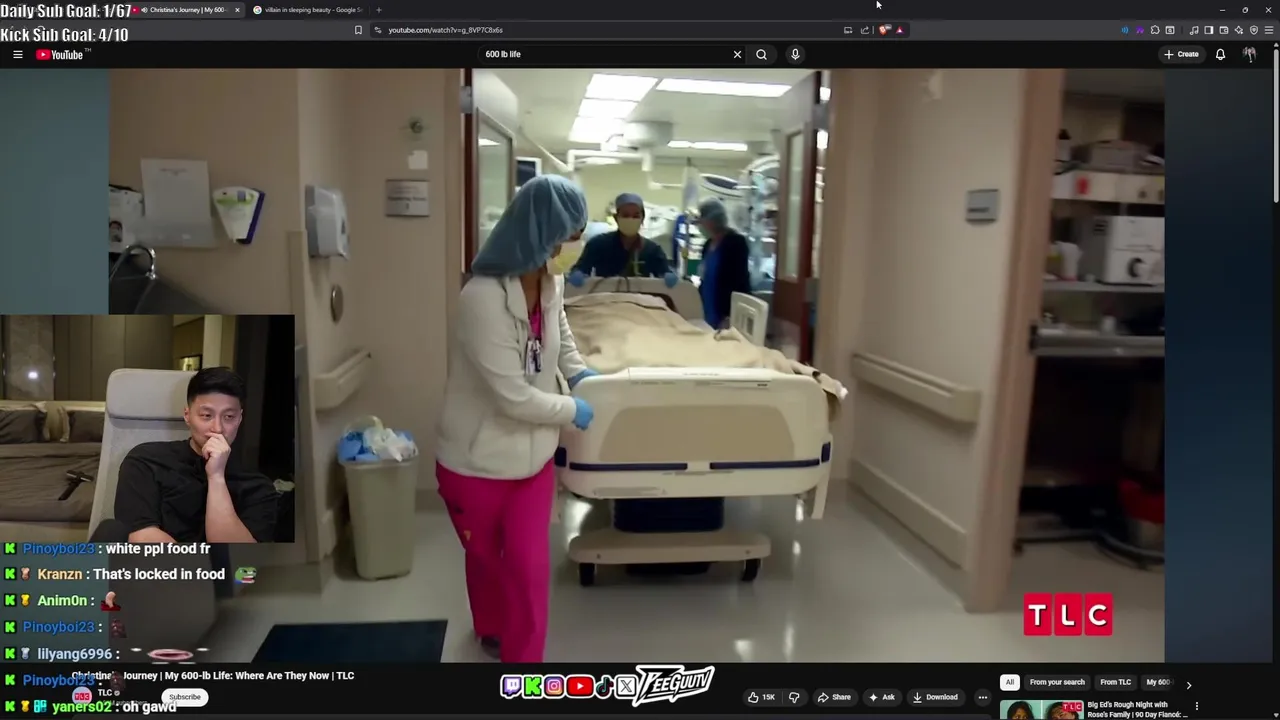Viewport: 1280px width, 720px height.
Task: Open the browser main menu
Action: pos(1269,30)
